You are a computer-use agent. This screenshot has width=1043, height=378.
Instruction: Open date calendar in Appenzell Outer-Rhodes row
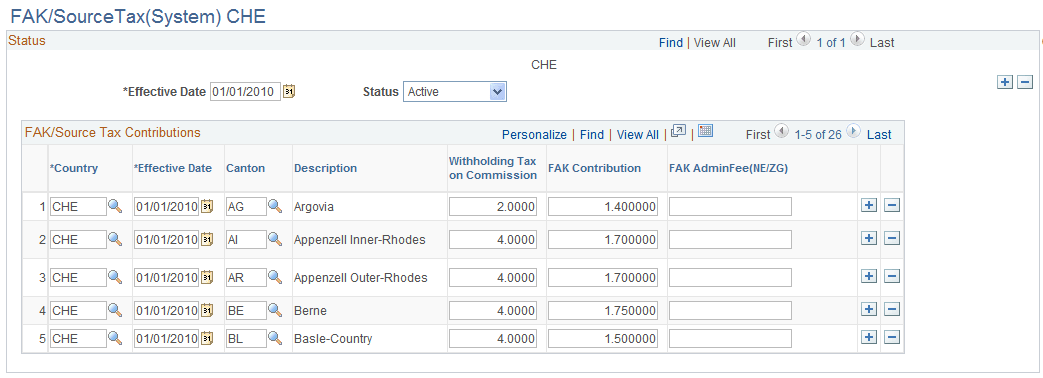[207, 277]
